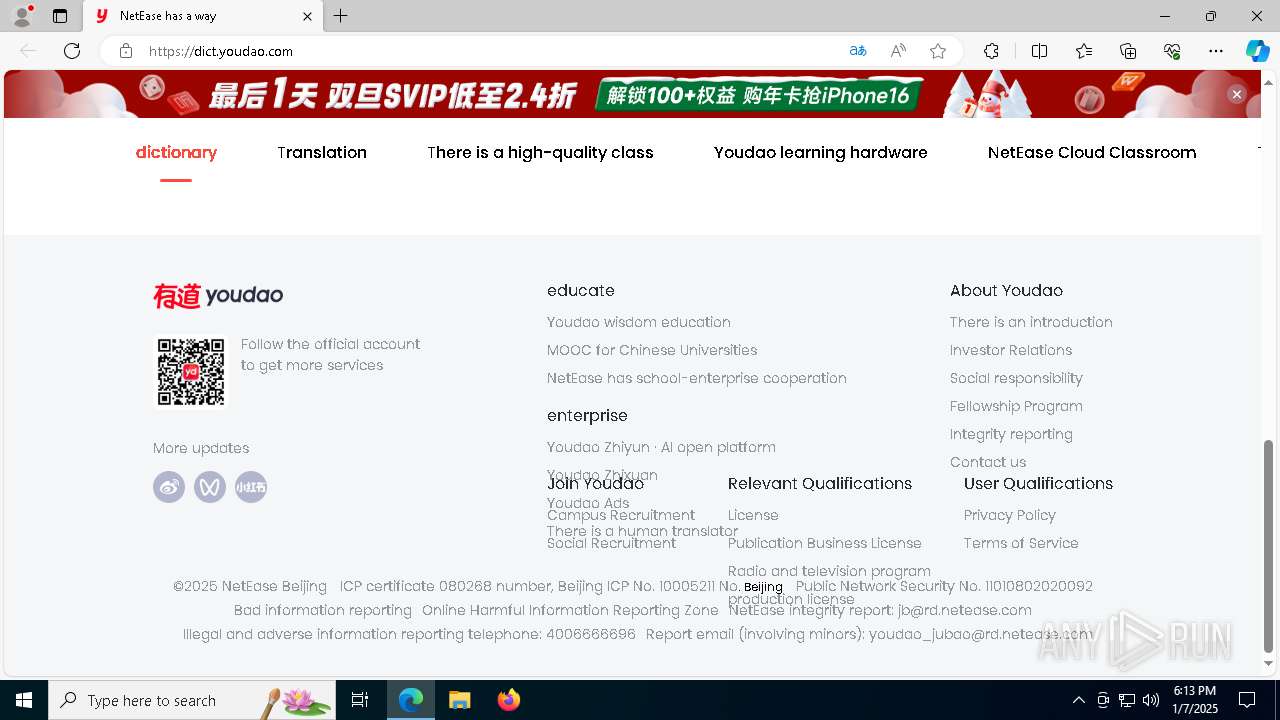
Task: Refresh the page with reload button
Action: click(x=72, y=51)
